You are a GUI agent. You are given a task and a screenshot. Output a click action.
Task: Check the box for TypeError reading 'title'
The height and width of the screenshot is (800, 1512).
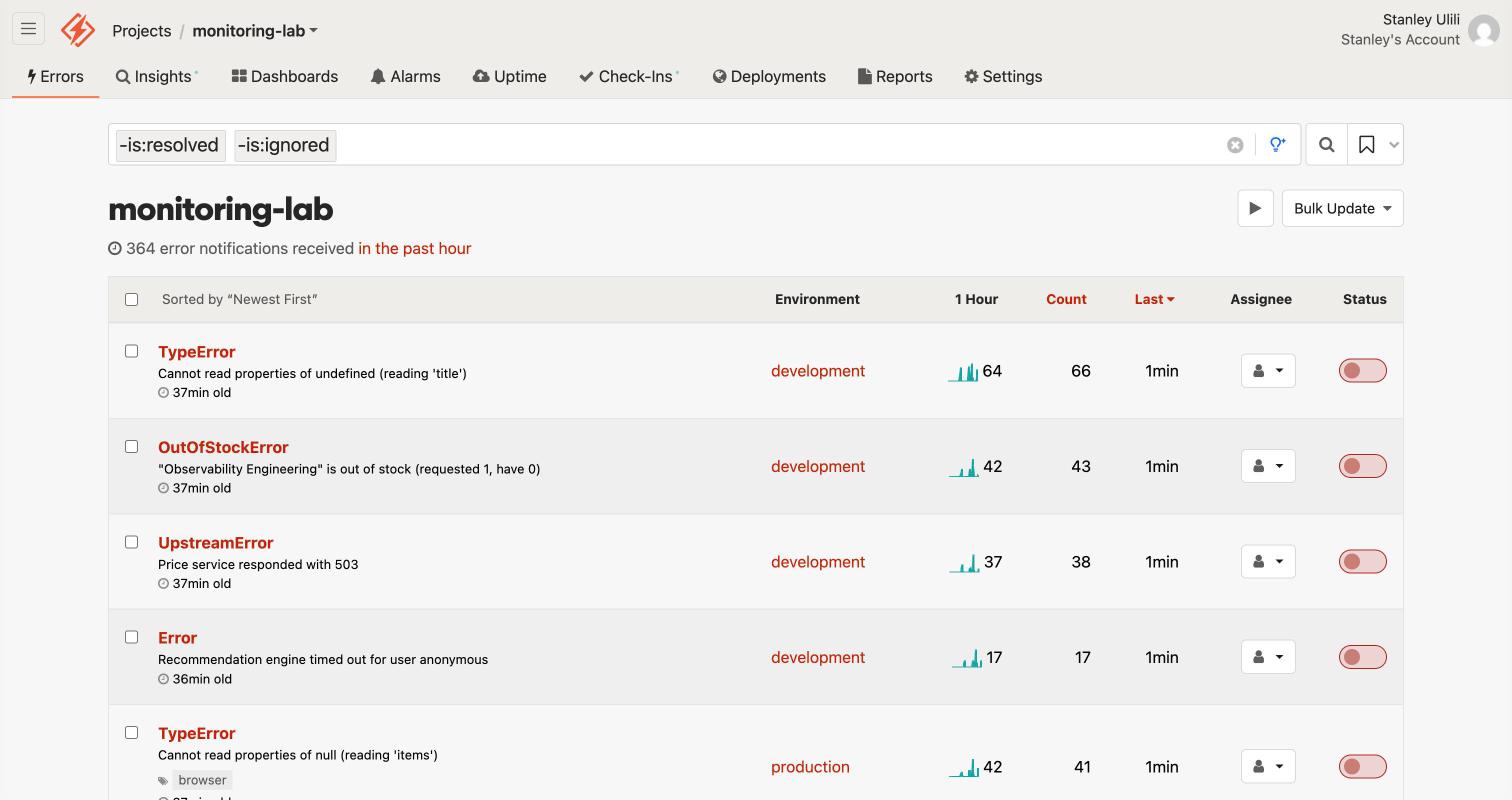pos(131,351)
